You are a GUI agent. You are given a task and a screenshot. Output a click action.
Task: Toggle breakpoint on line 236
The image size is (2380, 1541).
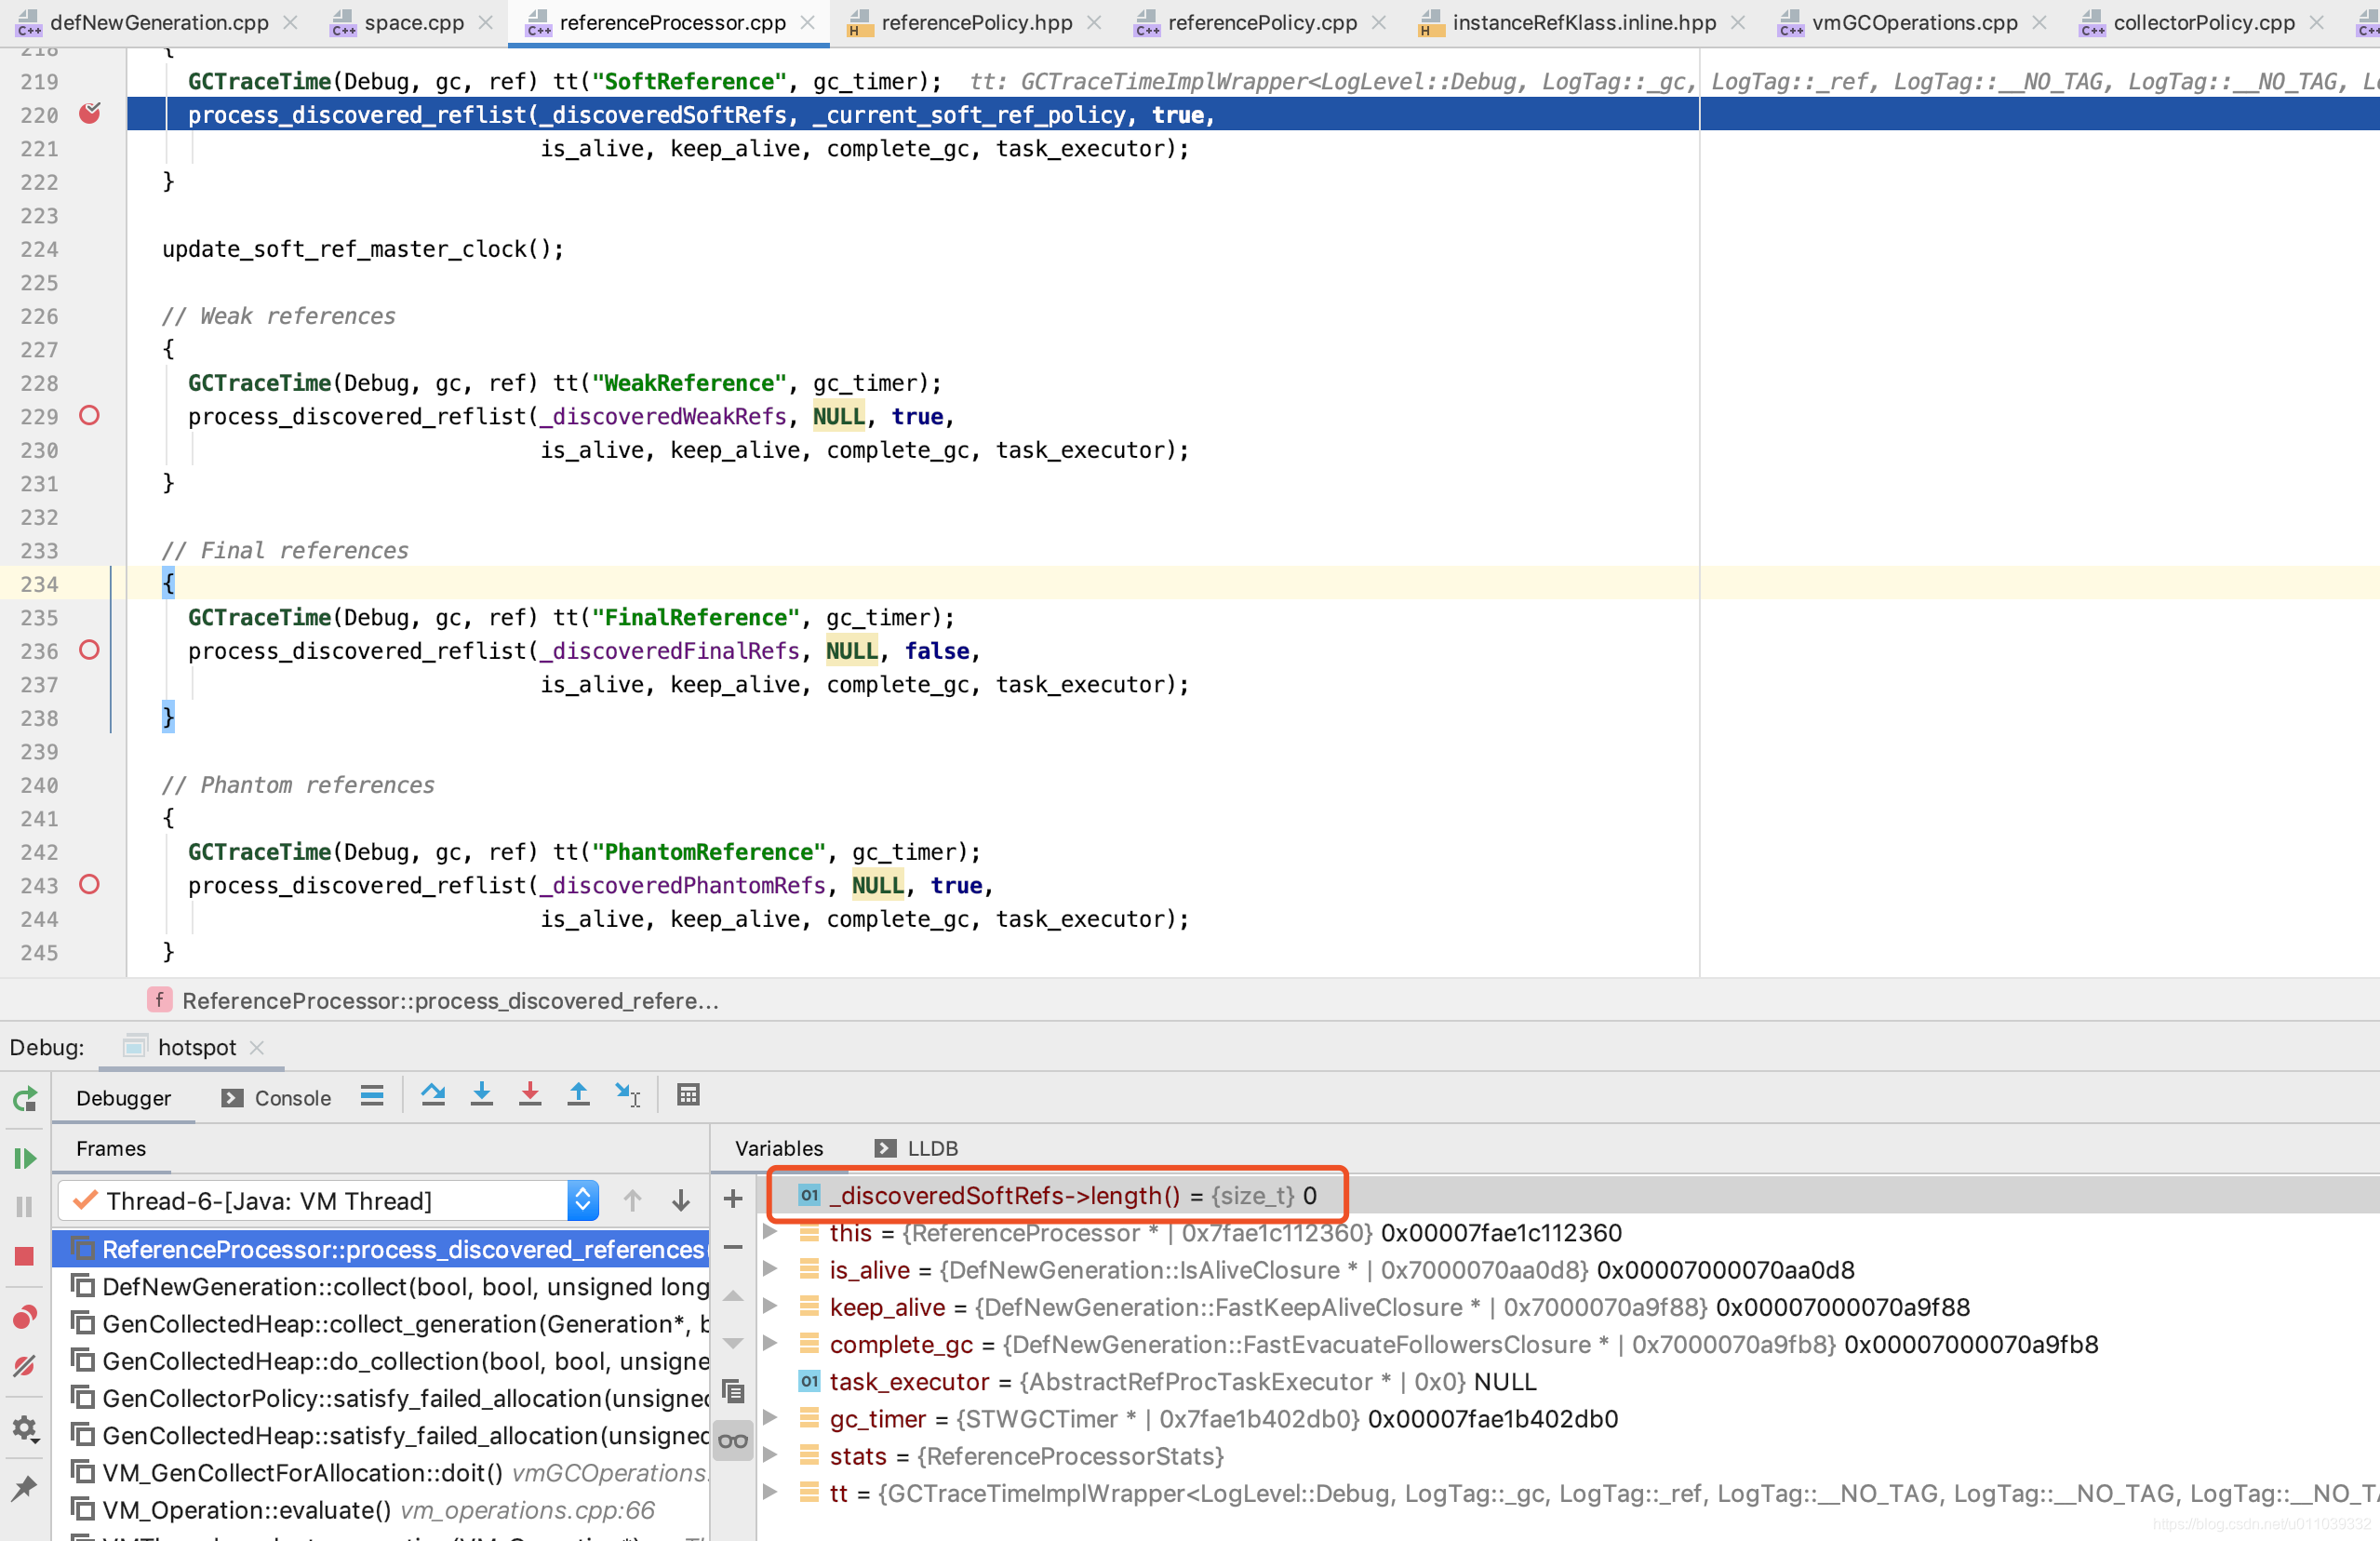pyautogui.click(x=89, y=650)
